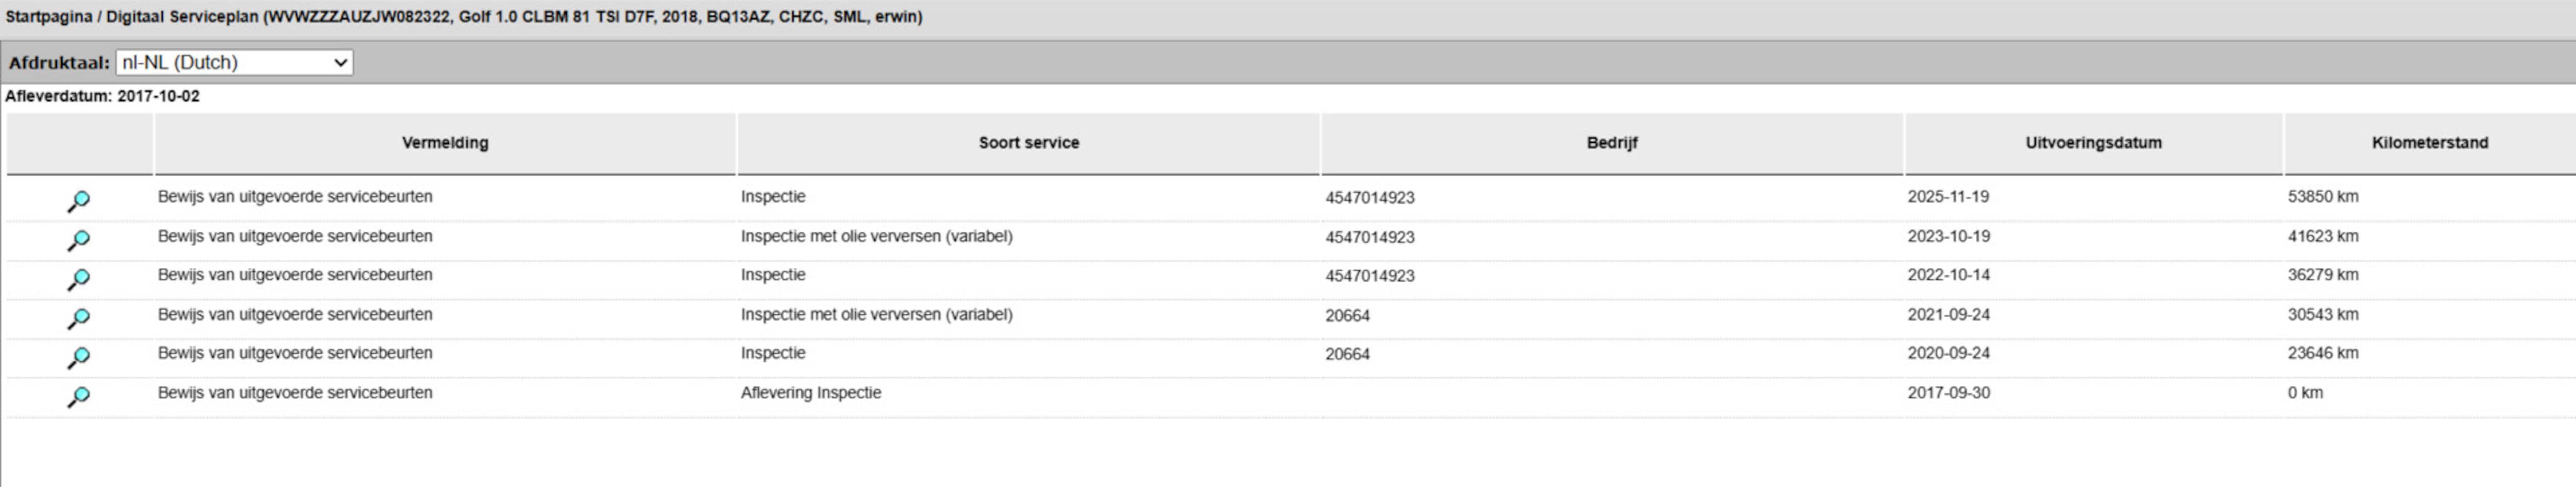Click the Kilometerstand column header

[x=2429, y=143]
